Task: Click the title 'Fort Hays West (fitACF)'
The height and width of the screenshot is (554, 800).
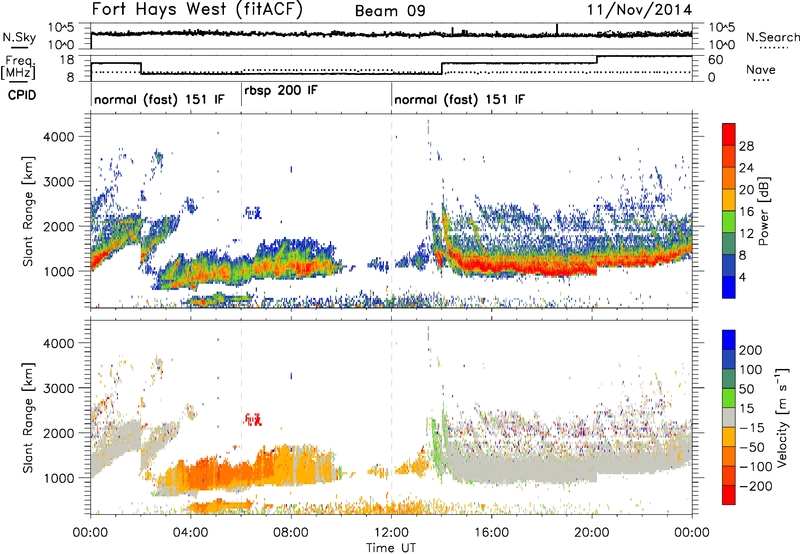Action: click(197, 9)
